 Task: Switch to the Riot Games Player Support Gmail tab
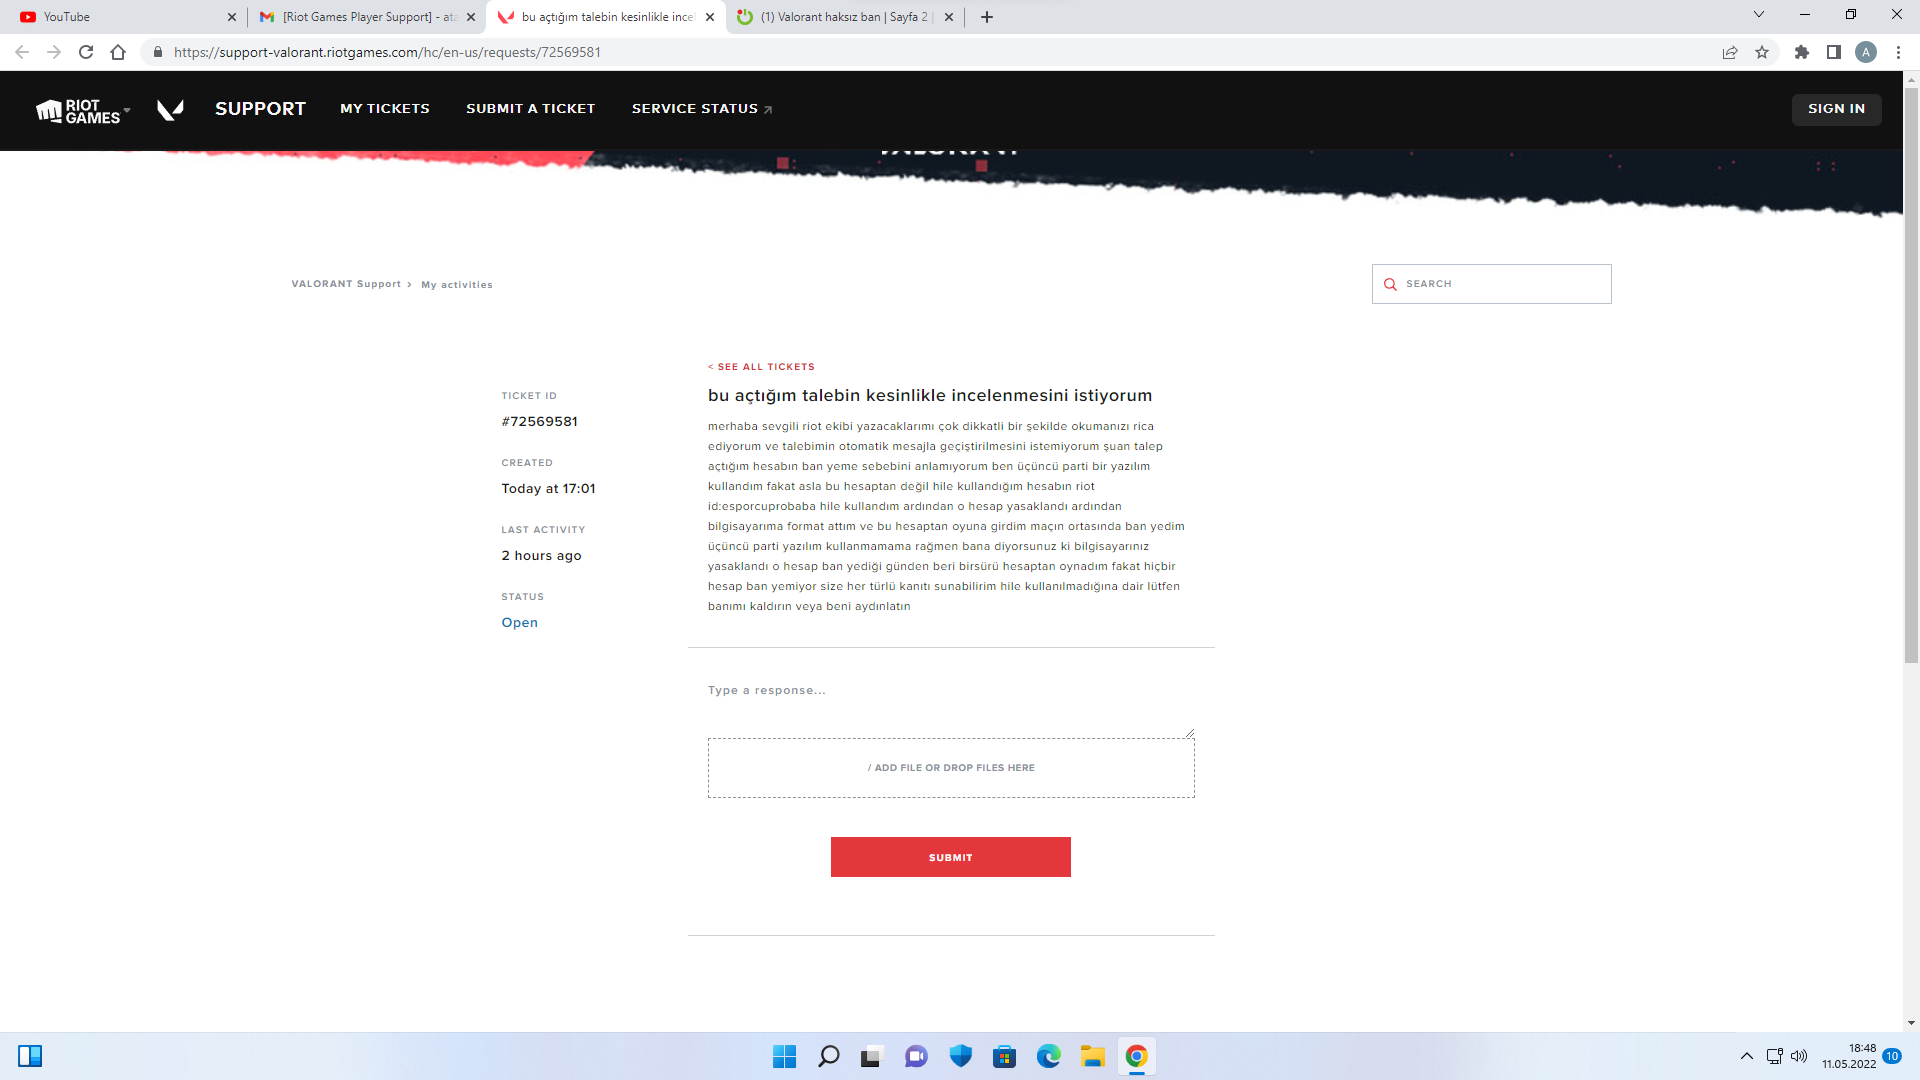[367, 17]
